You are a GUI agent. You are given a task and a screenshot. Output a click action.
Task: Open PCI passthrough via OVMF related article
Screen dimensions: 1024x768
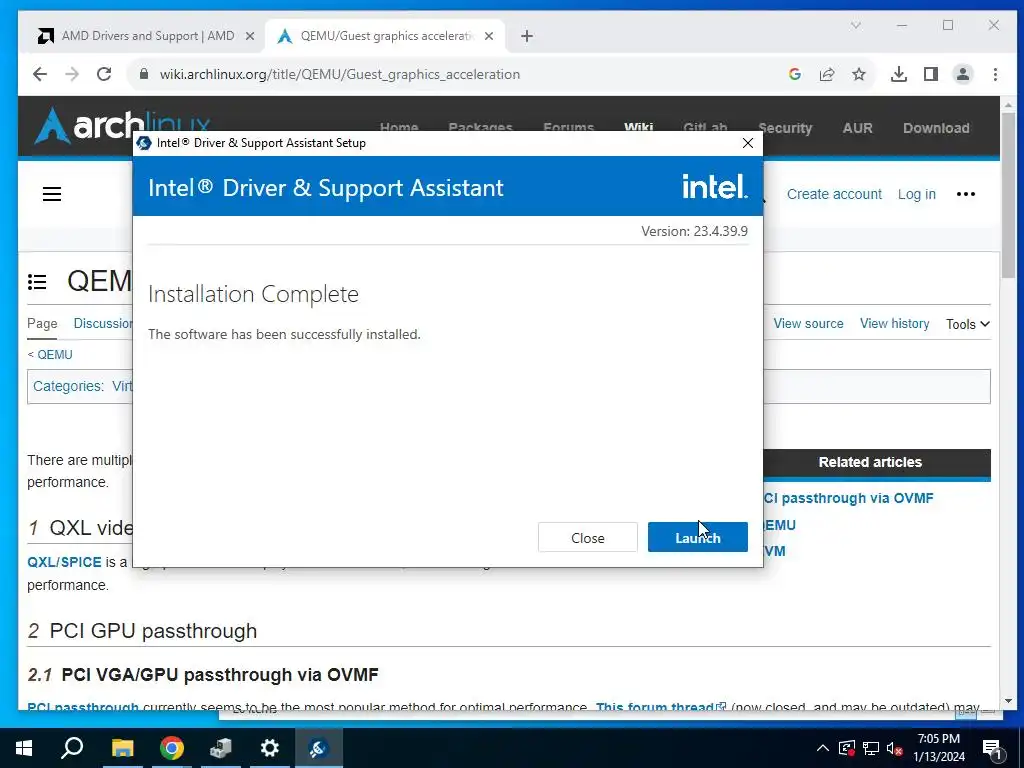pos(848,498)
